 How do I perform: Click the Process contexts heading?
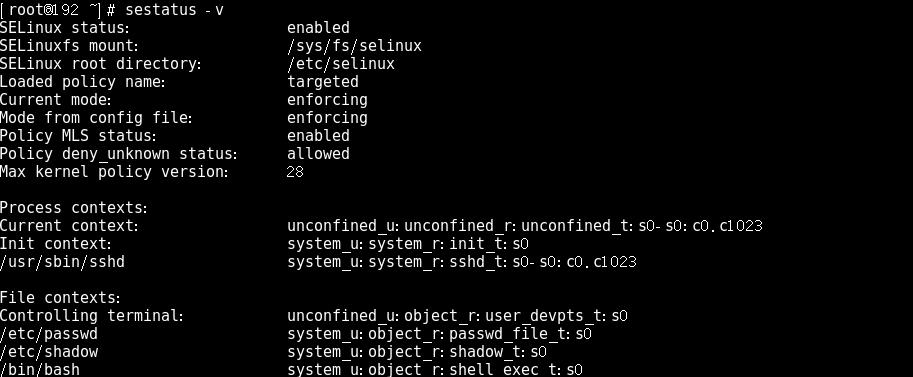click(x=74, y=208)
